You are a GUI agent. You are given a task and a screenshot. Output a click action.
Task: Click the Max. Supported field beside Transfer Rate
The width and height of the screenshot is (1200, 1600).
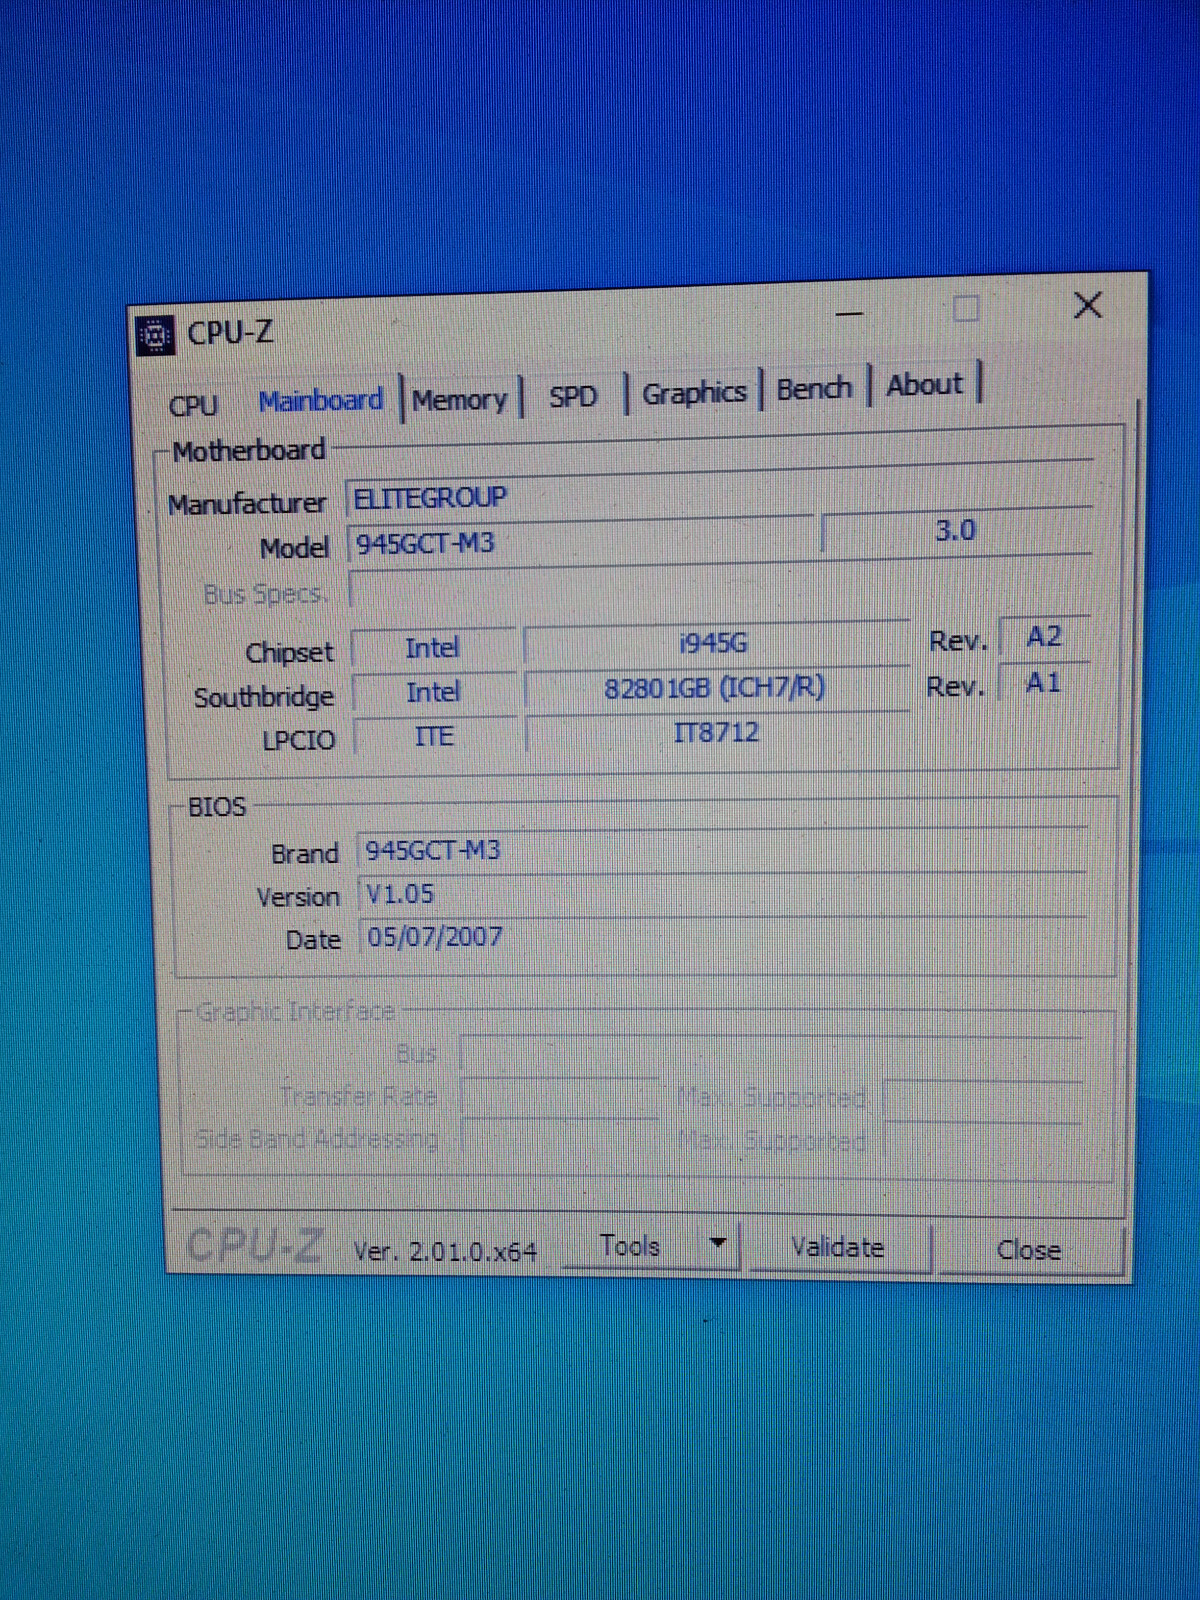(983, 1100)
